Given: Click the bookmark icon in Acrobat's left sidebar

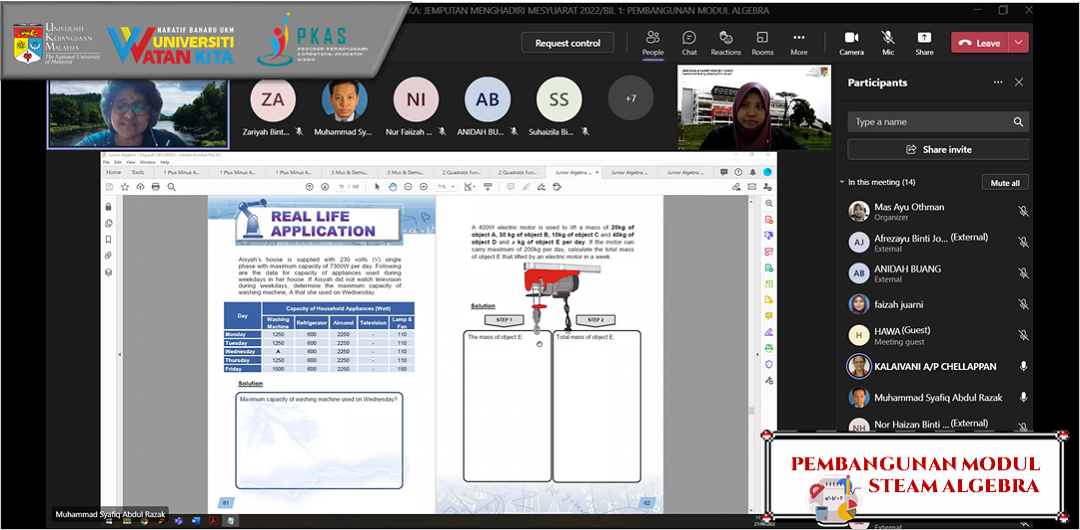Looking at the screenshot, I should (x=108, y=240).
